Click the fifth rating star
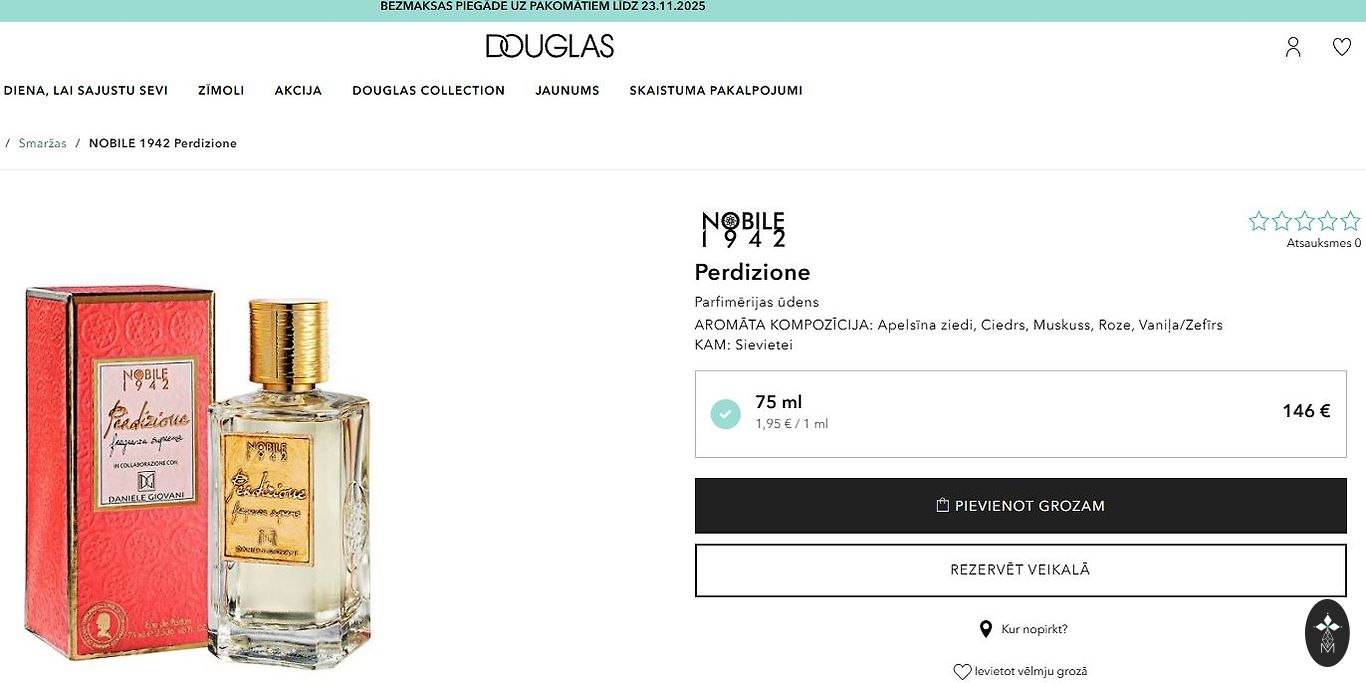 coord(1350,221)
